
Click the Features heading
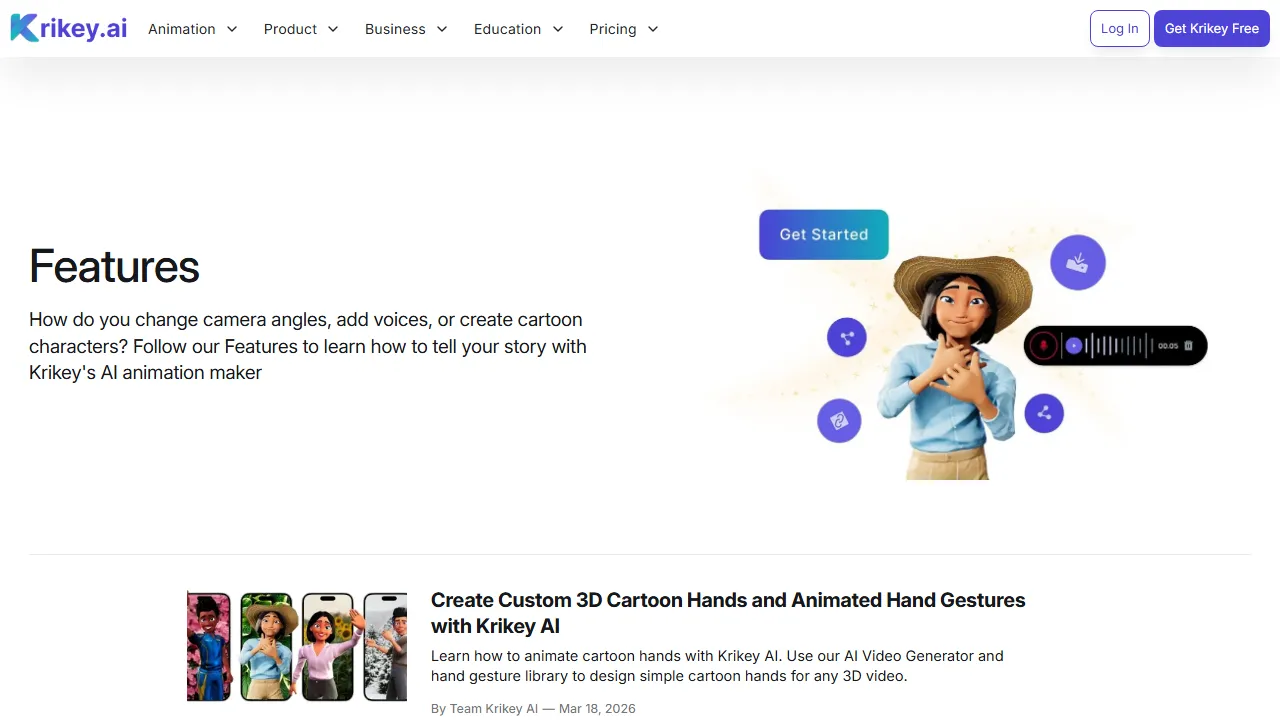tap(114, 266)
